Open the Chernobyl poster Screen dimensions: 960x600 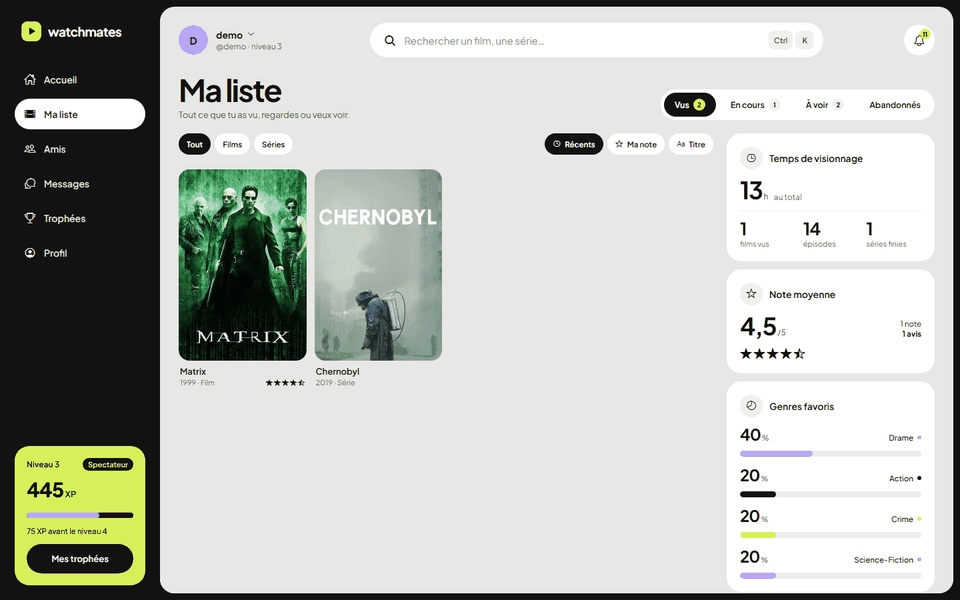coord(378,264)
